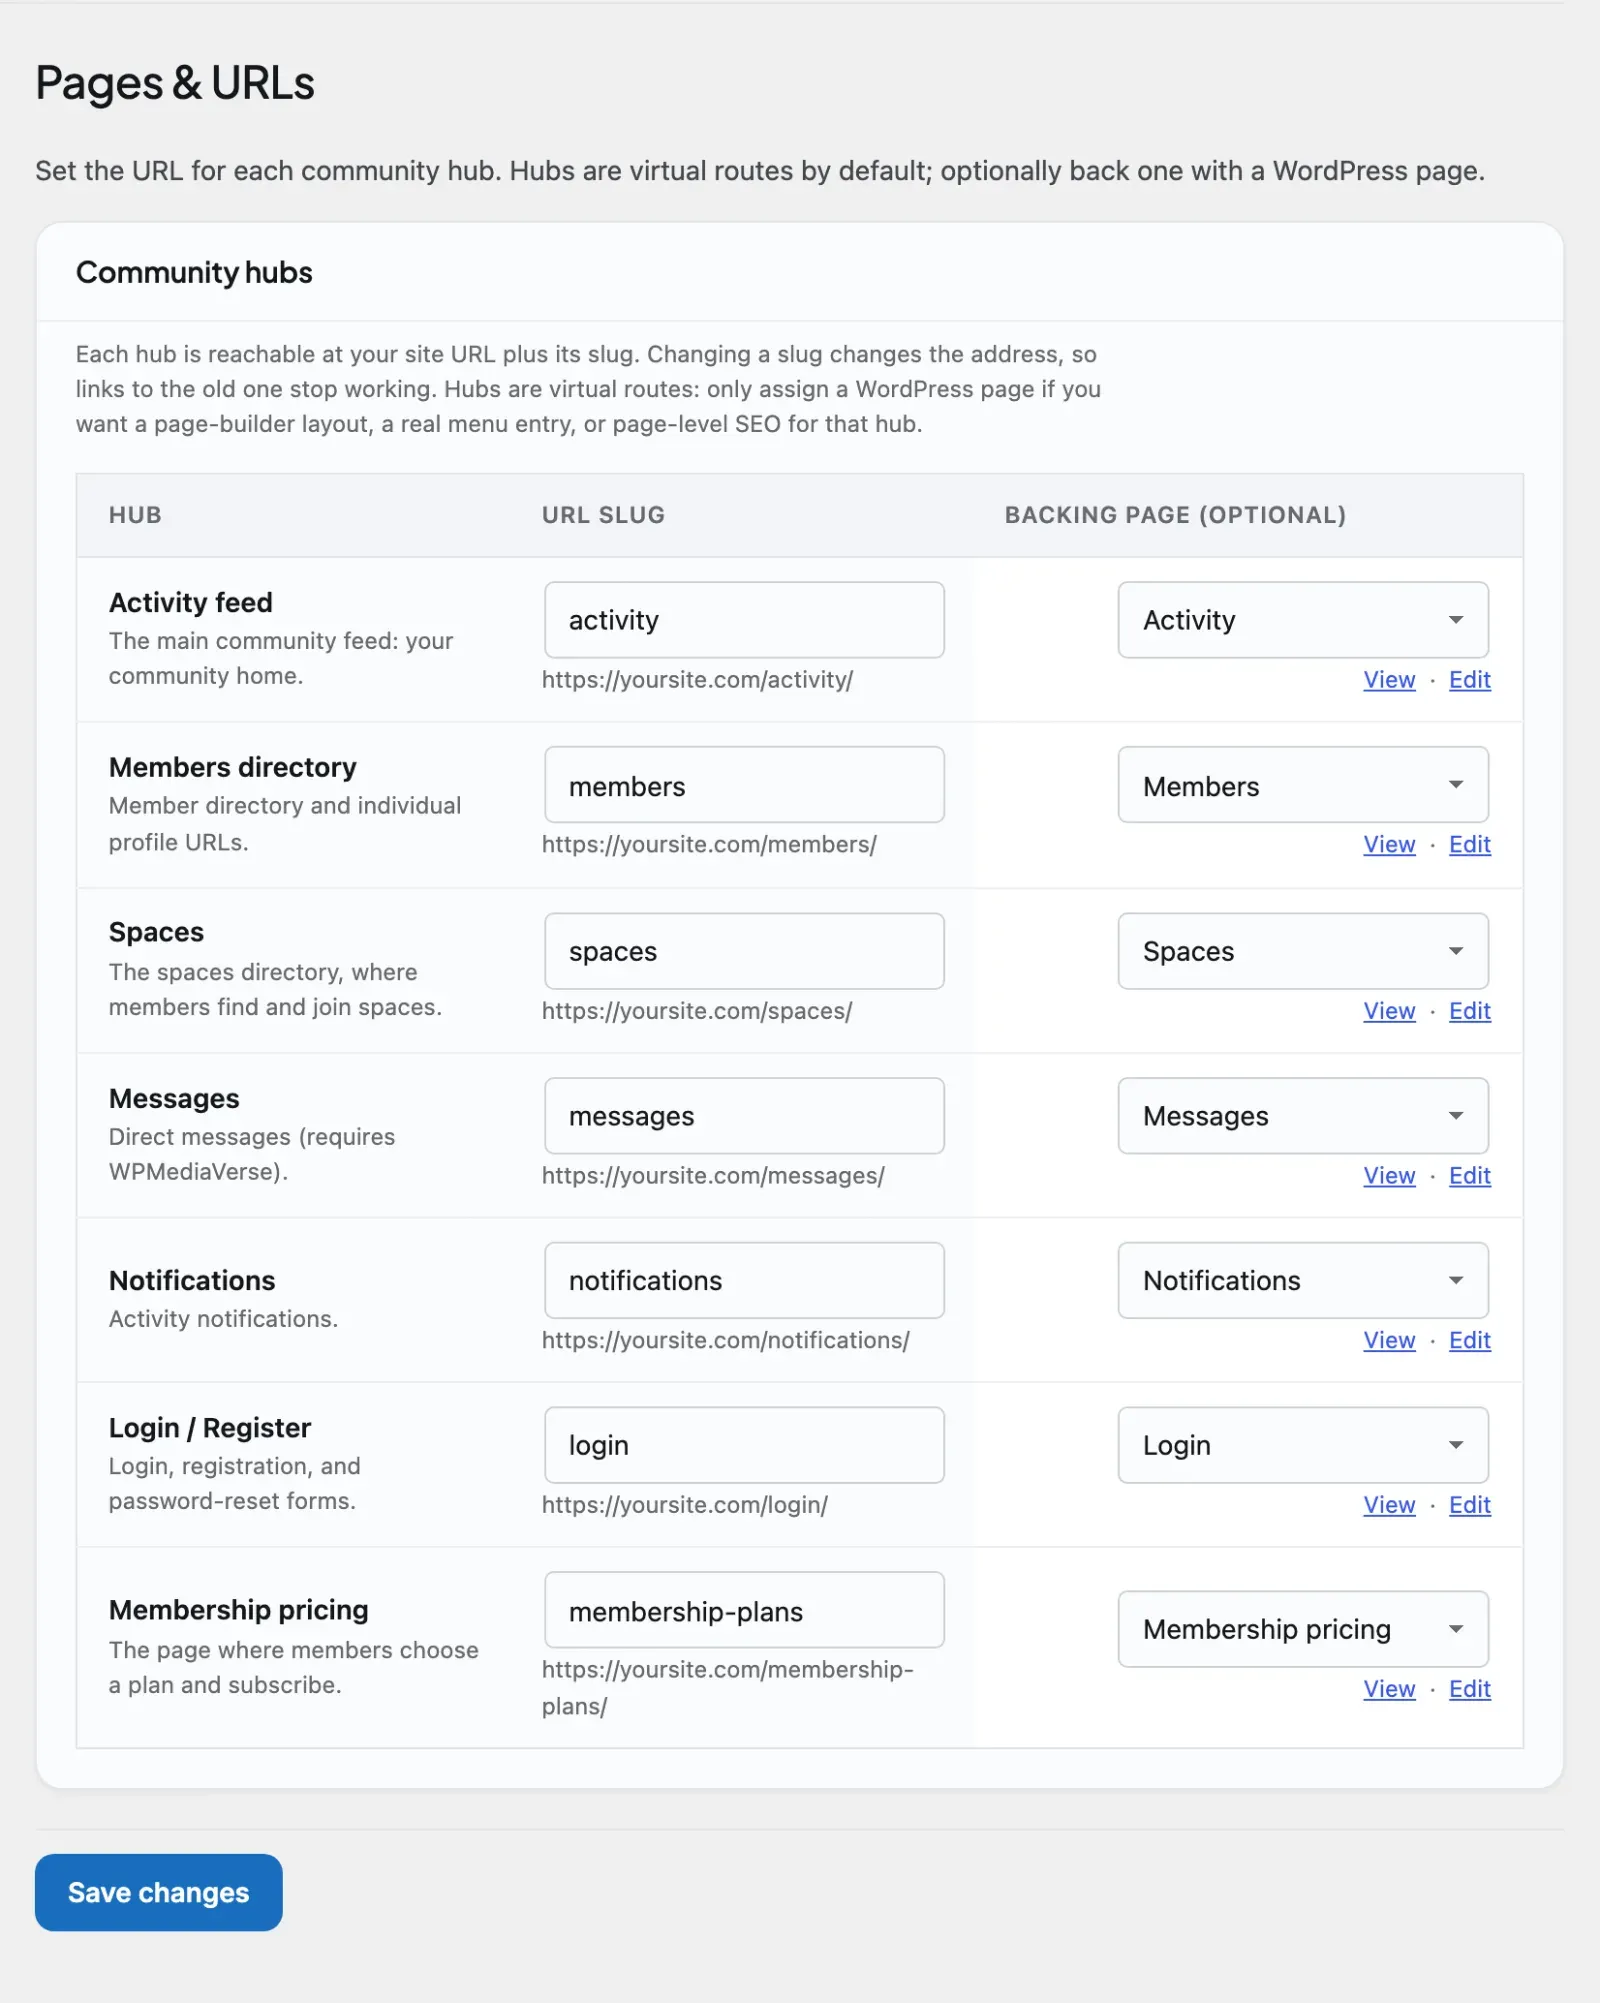
Task: View the Members directory backing page
Action: (1389, 845)
